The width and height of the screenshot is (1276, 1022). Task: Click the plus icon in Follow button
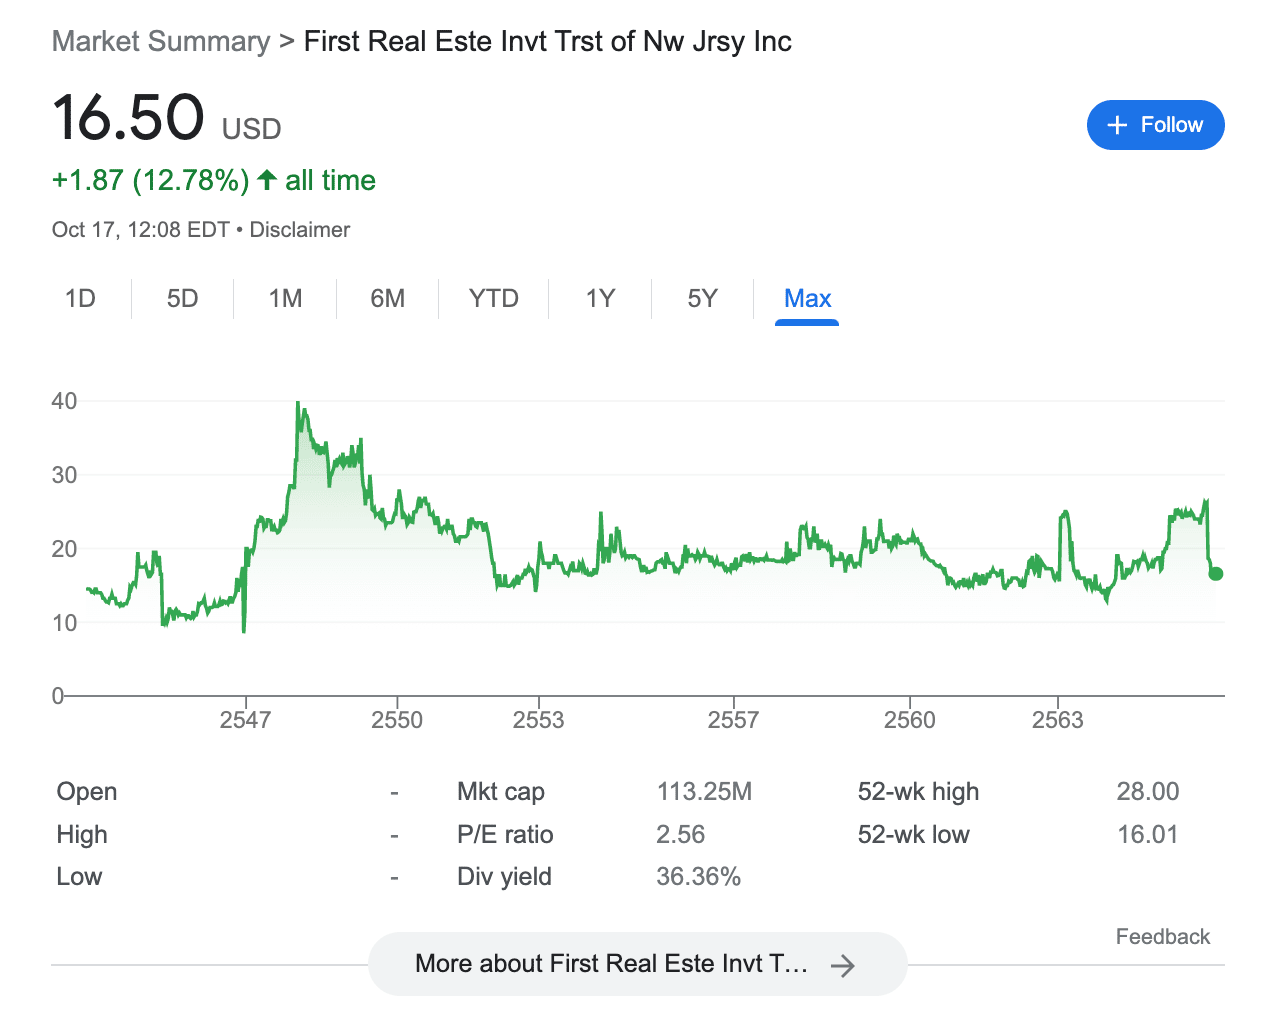[x=1118, y=125]
